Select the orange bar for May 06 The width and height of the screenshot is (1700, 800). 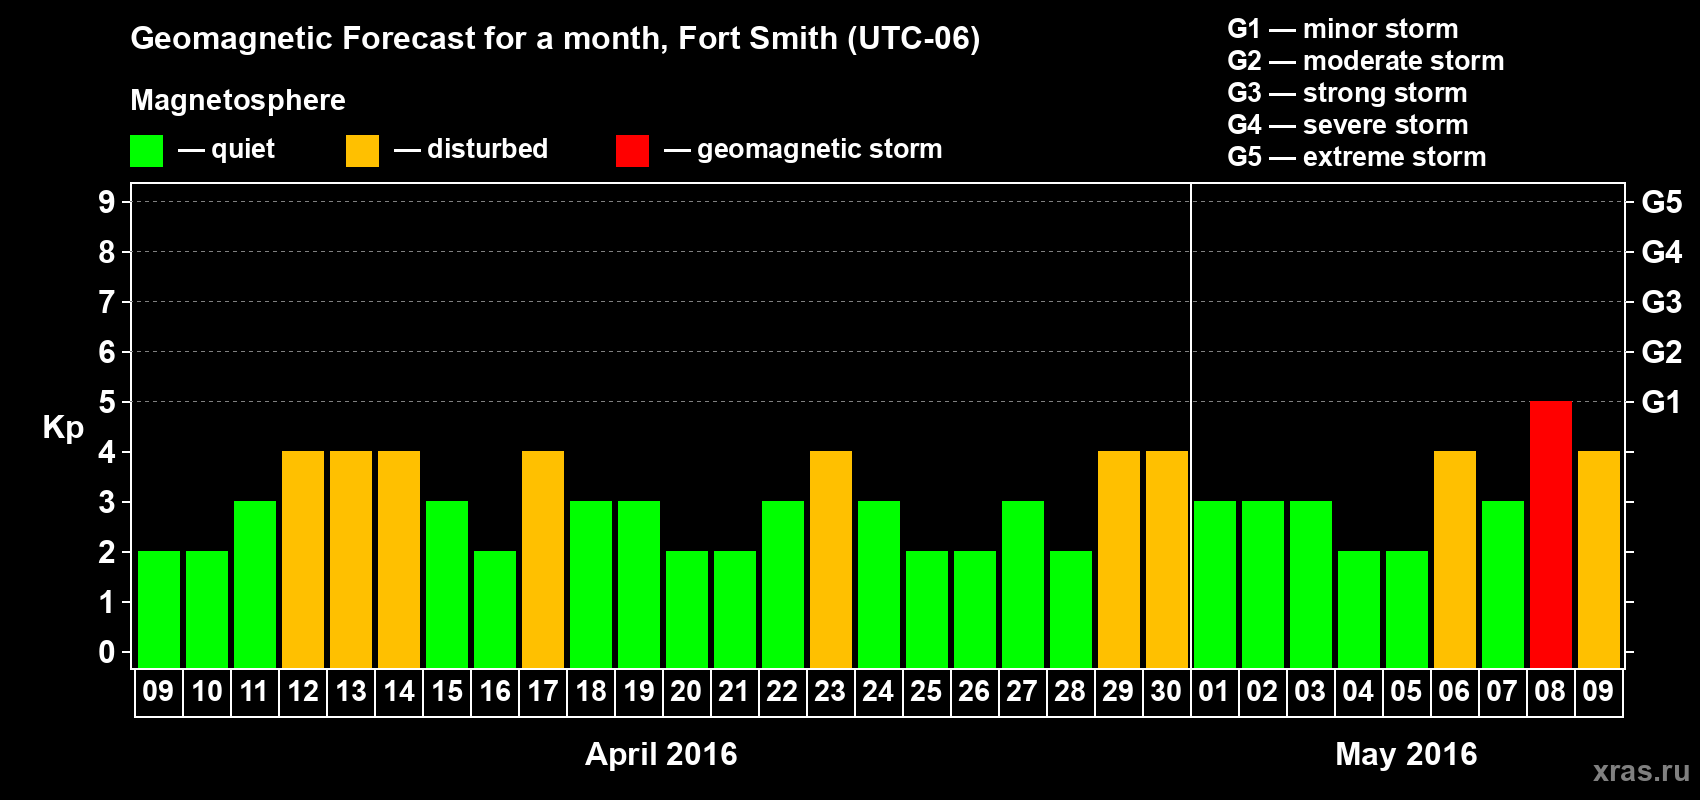point(1455,560)
